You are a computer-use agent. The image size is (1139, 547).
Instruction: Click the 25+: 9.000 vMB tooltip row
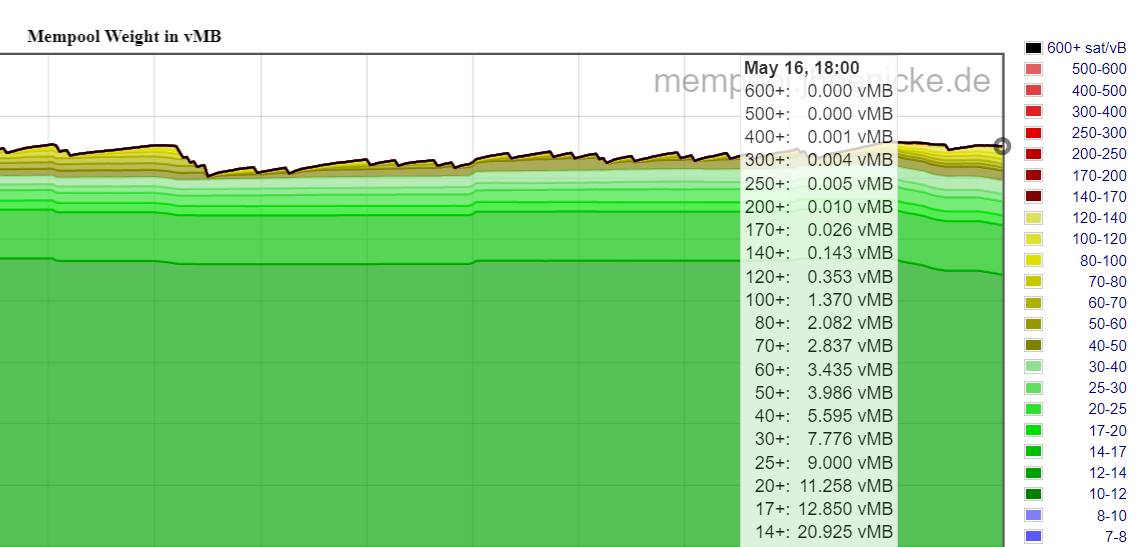[x=824, y=462]
